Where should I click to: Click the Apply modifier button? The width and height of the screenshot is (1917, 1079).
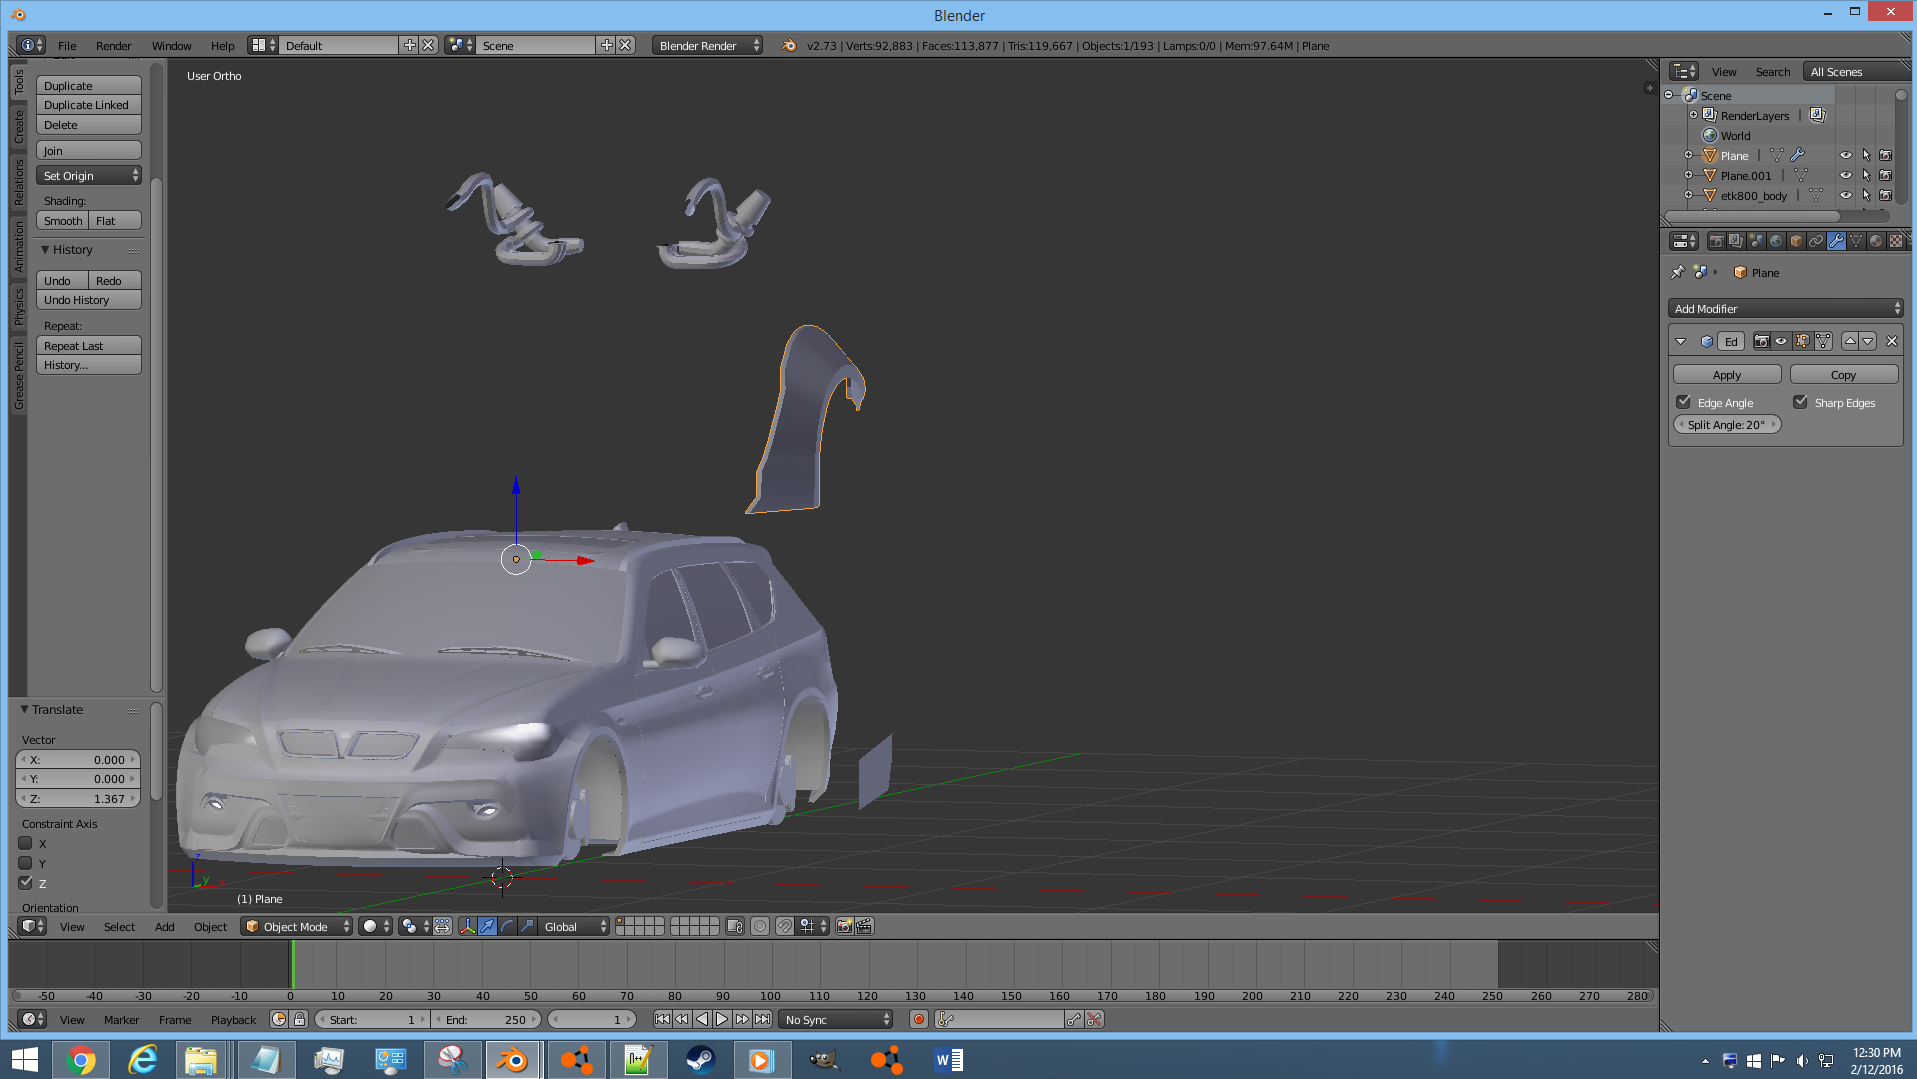point(1727,375)
